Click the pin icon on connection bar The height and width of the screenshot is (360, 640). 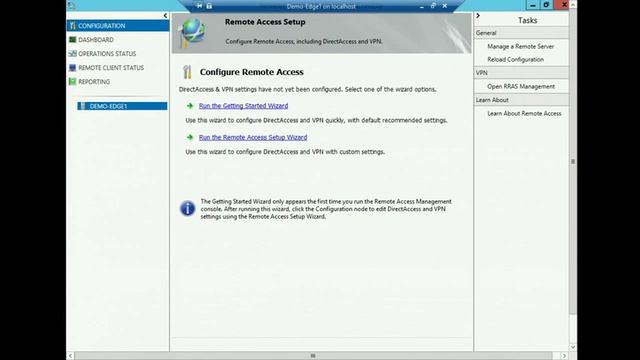pos(199,6)
